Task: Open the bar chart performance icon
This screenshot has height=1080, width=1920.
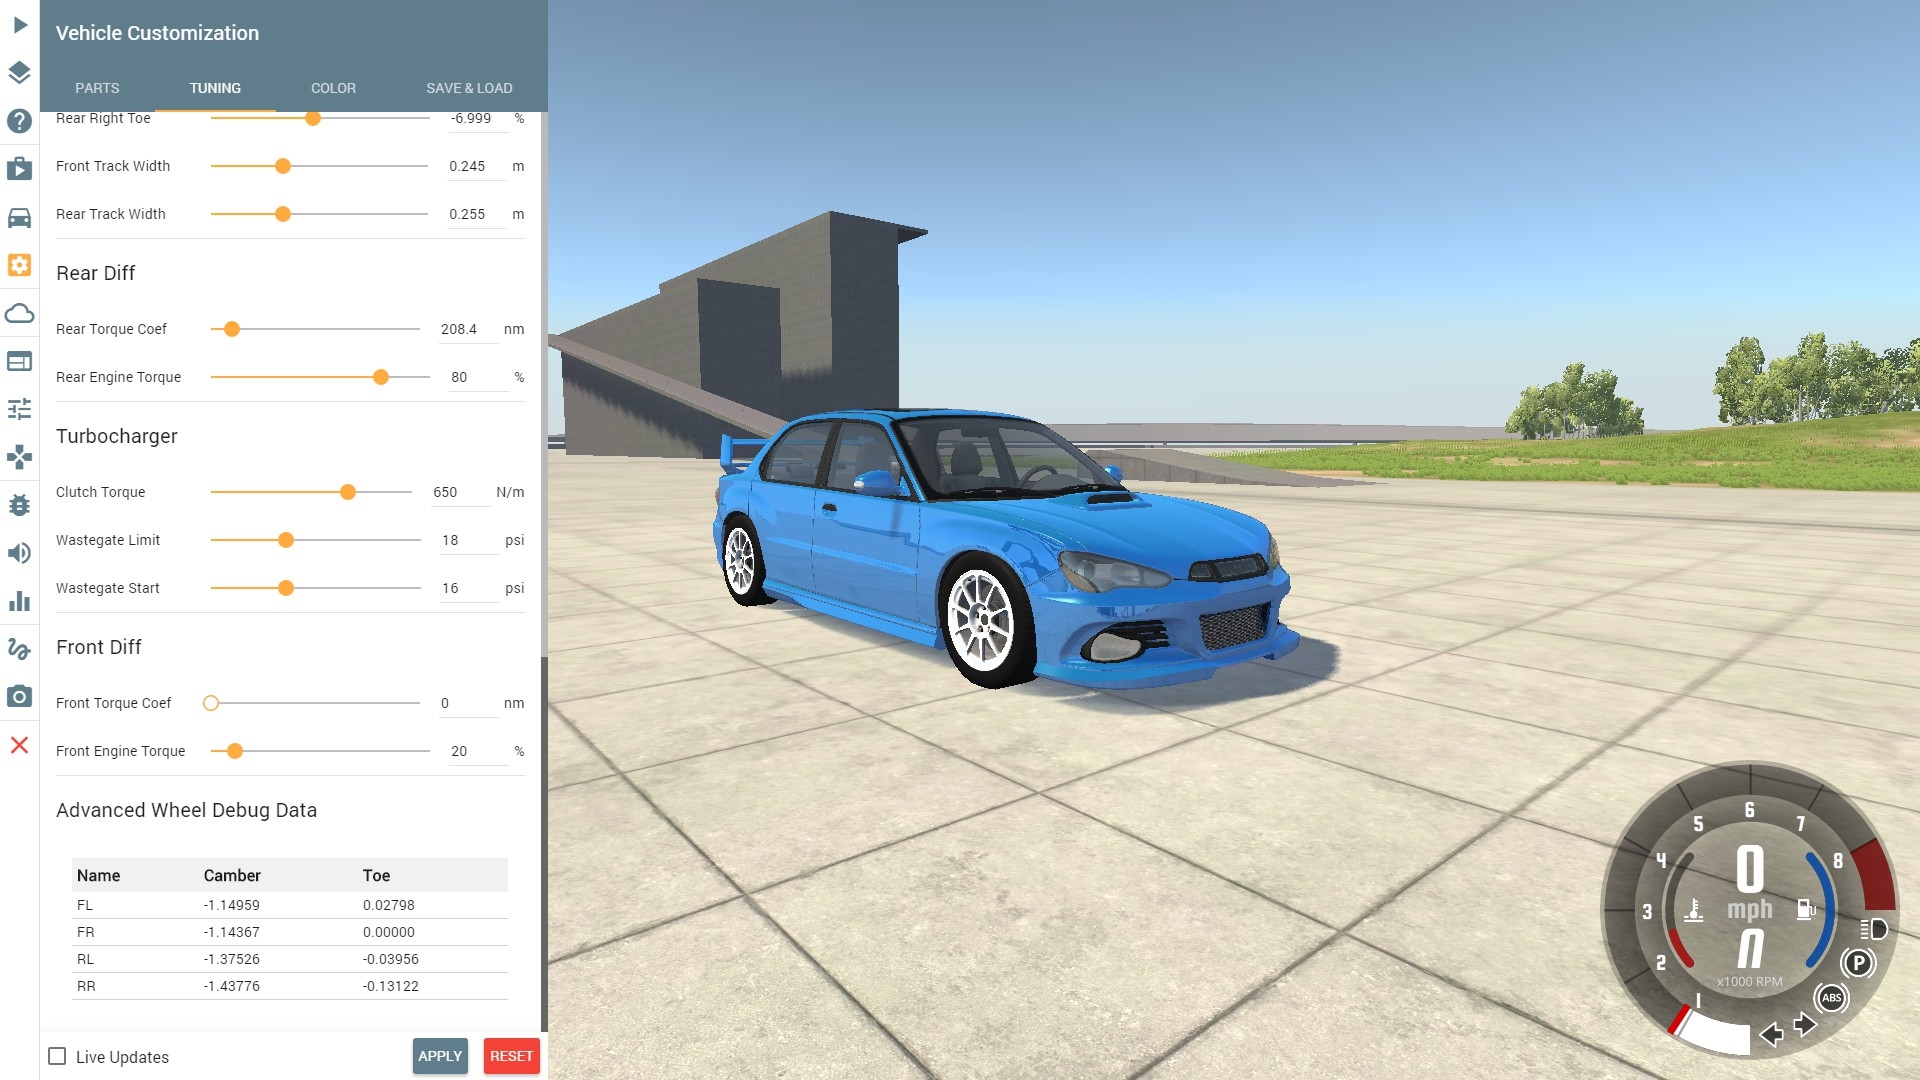Action: coord(19,601)
